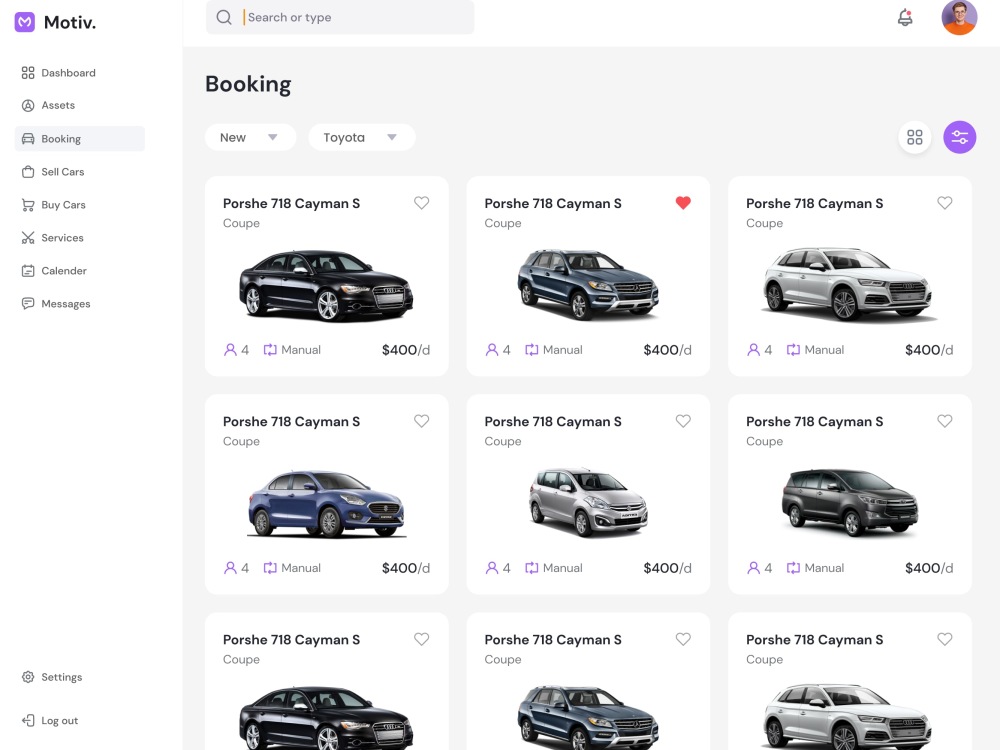The height and width of the screenshot is (750, 1000).
Task: Click transmission icon on the silver minivan card
Action: [532, 568]
